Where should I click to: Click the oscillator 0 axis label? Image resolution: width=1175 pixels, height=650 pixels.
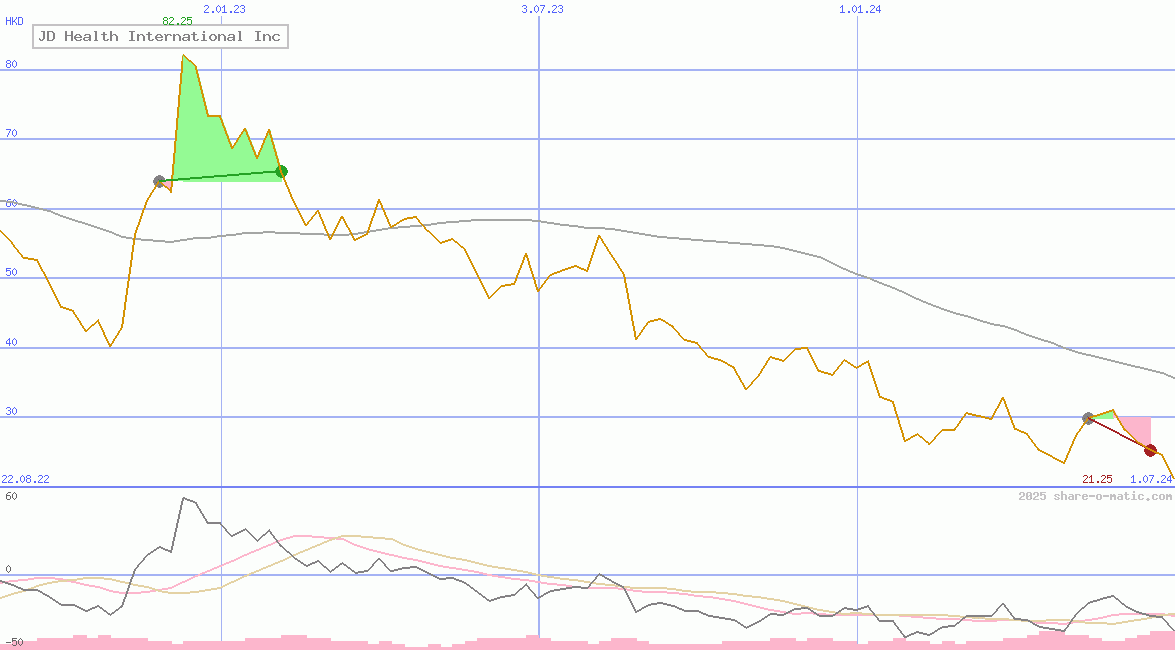click(8, 570)
